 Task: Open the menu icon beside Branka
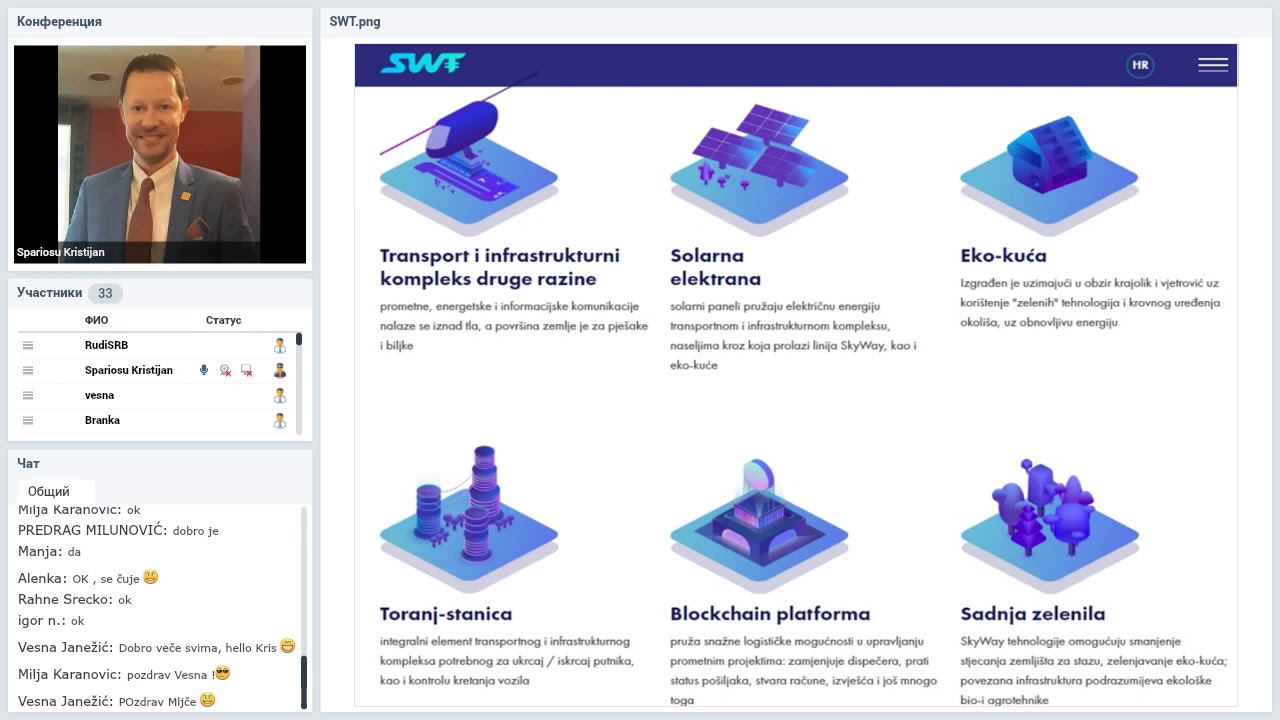coord(28,420)
